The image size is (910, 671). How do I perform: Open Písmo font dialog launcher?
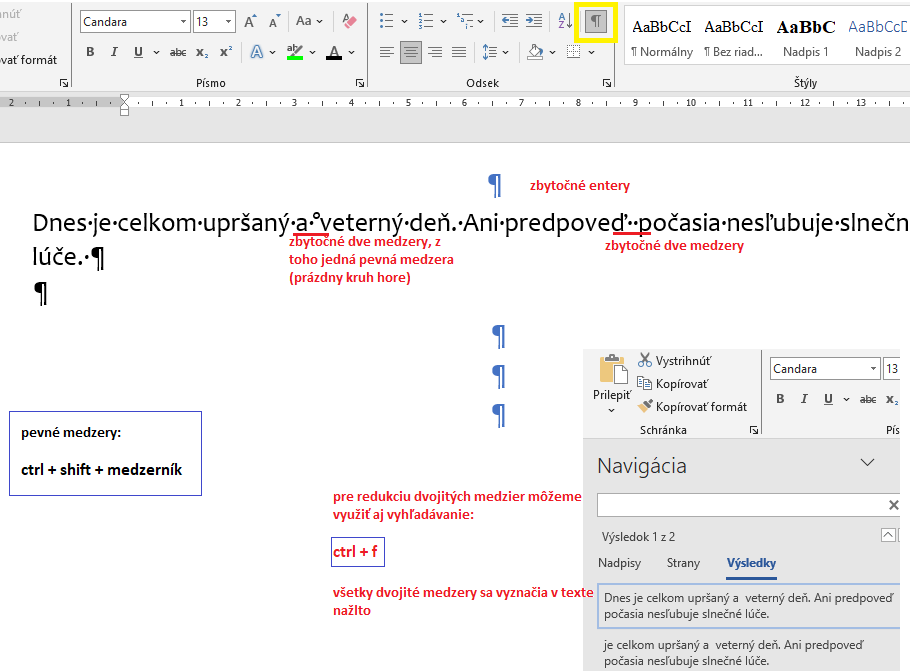pos(360,83)
